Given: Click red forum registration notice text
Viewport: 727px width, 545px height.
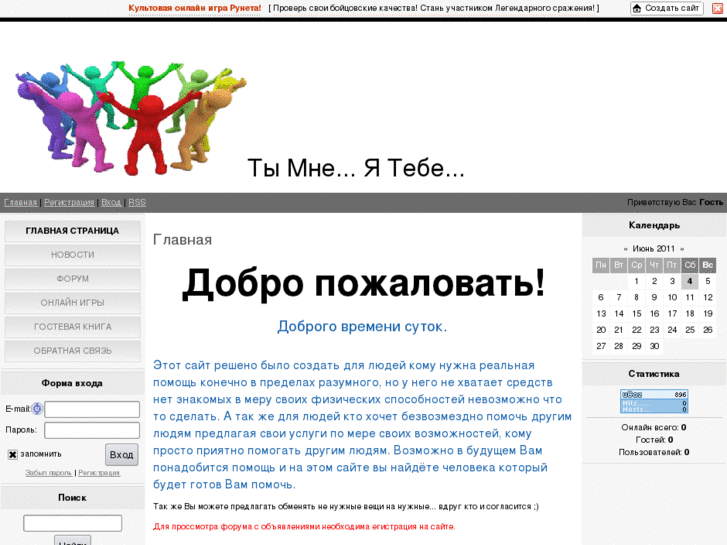Looking at the screenshot, I should [x=304, y=527].
